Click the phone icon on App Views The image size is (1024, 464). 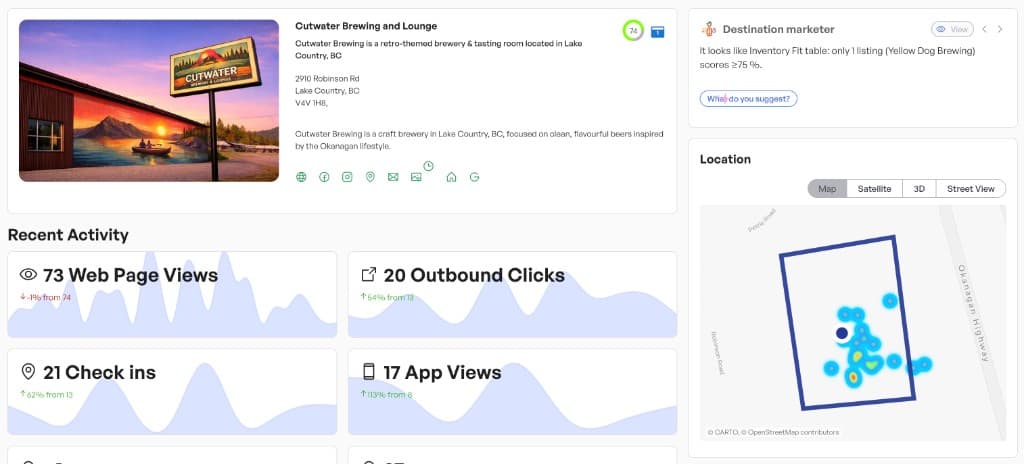[369, 372]
